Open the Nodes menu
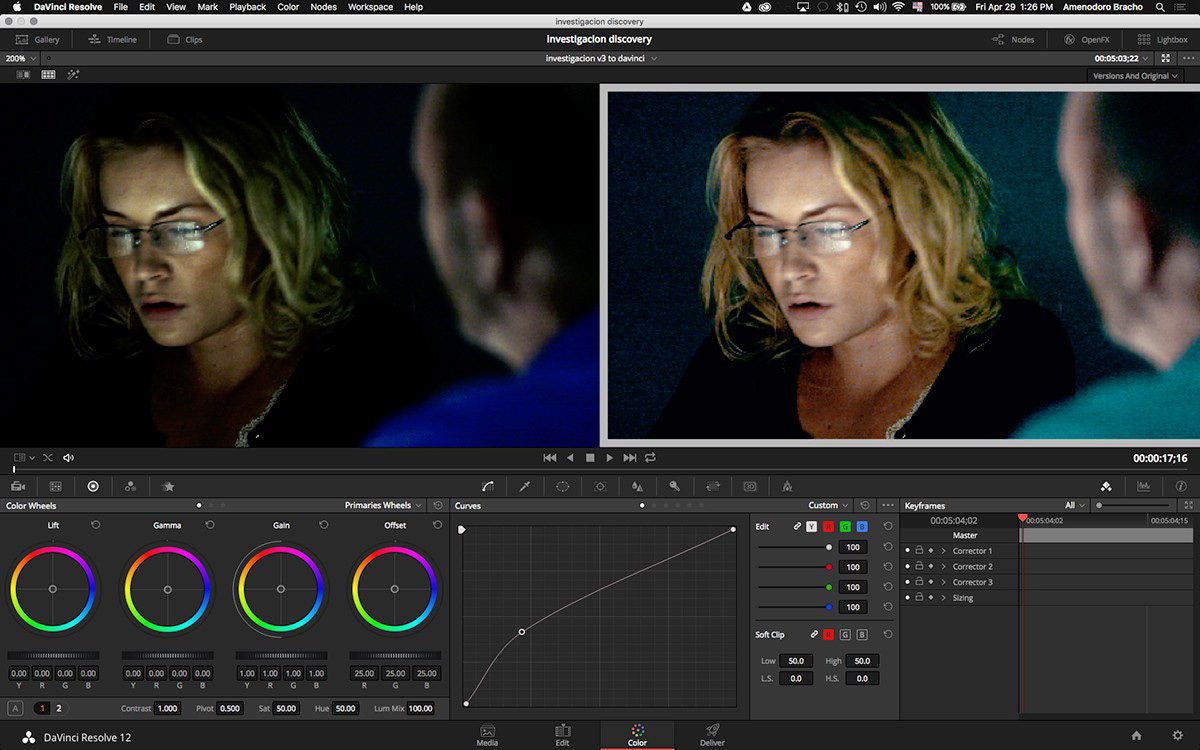This screenshot has height=750, width=1200. click(323, 7)
